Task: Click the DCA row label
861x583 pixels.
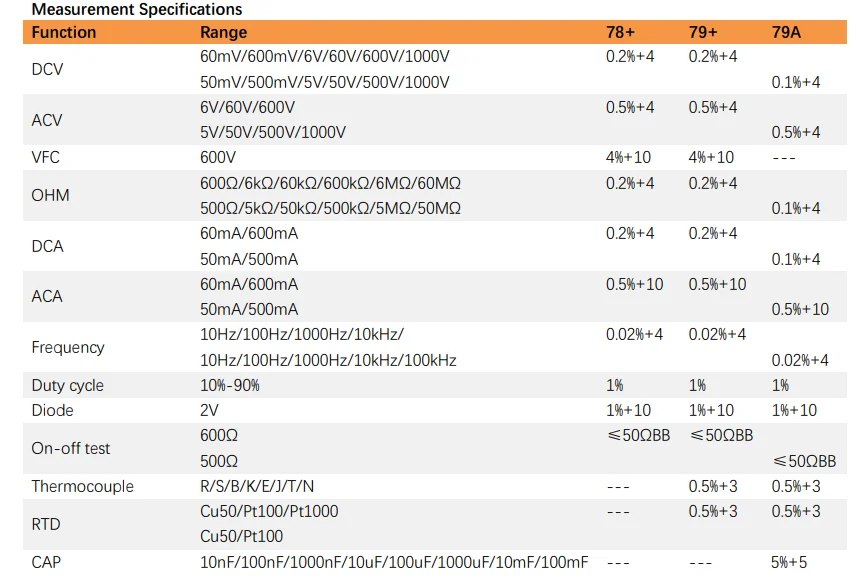Action: pos(47,246)
